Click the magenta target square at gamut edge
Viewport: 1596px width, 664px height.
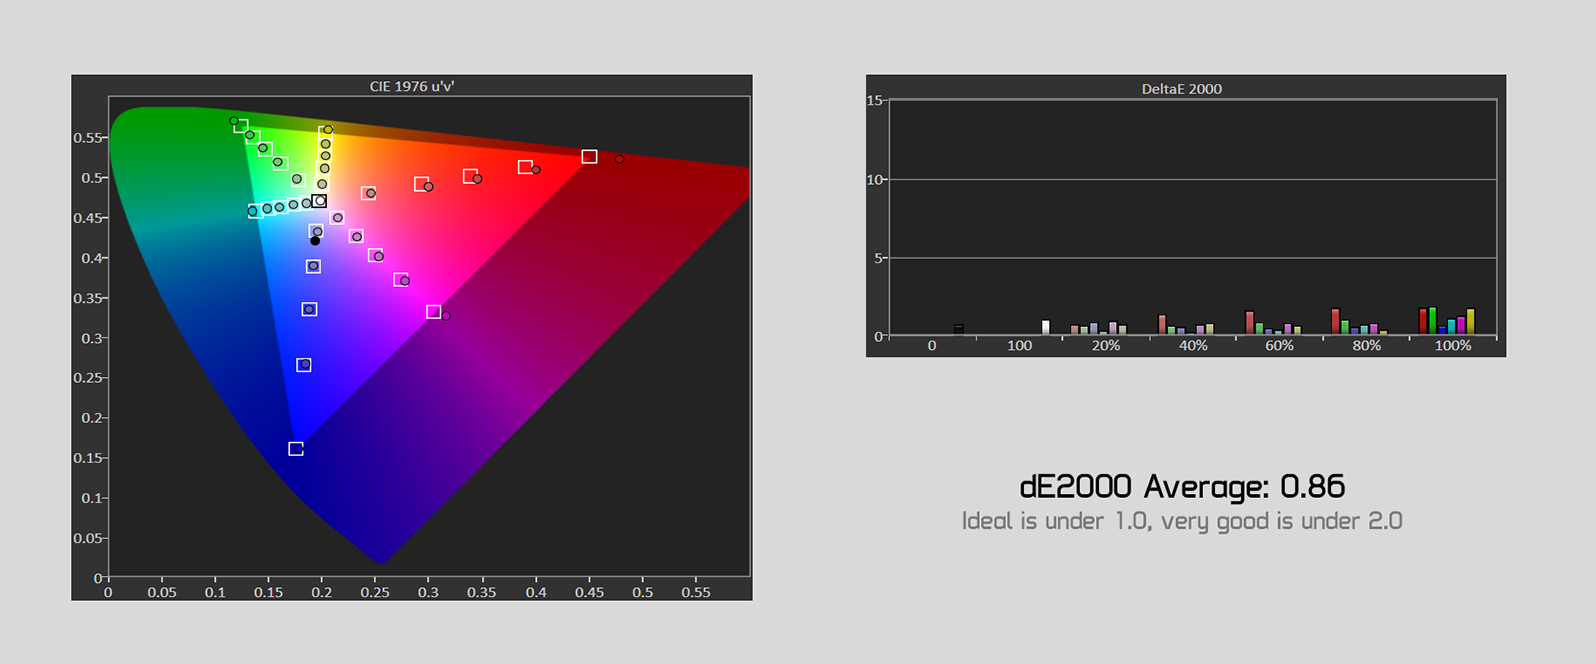(433, 312)
